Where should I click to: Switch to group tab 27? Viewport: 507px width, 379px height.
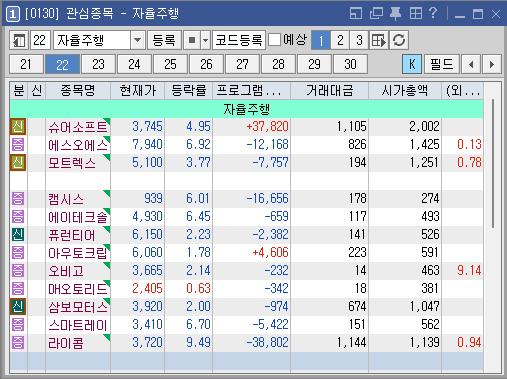(242, 64)
